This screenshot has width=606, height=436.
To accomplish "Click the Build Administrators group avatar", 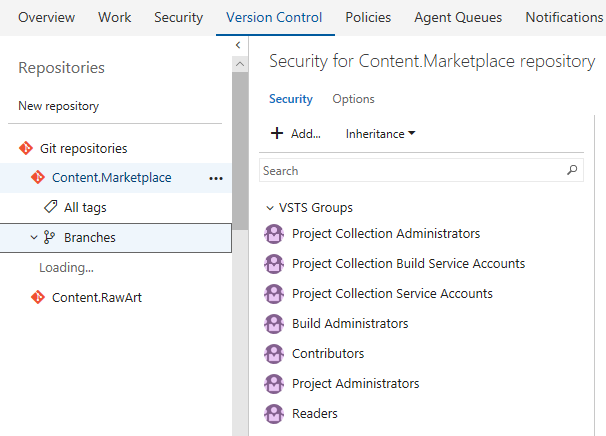I will (274, 324).
